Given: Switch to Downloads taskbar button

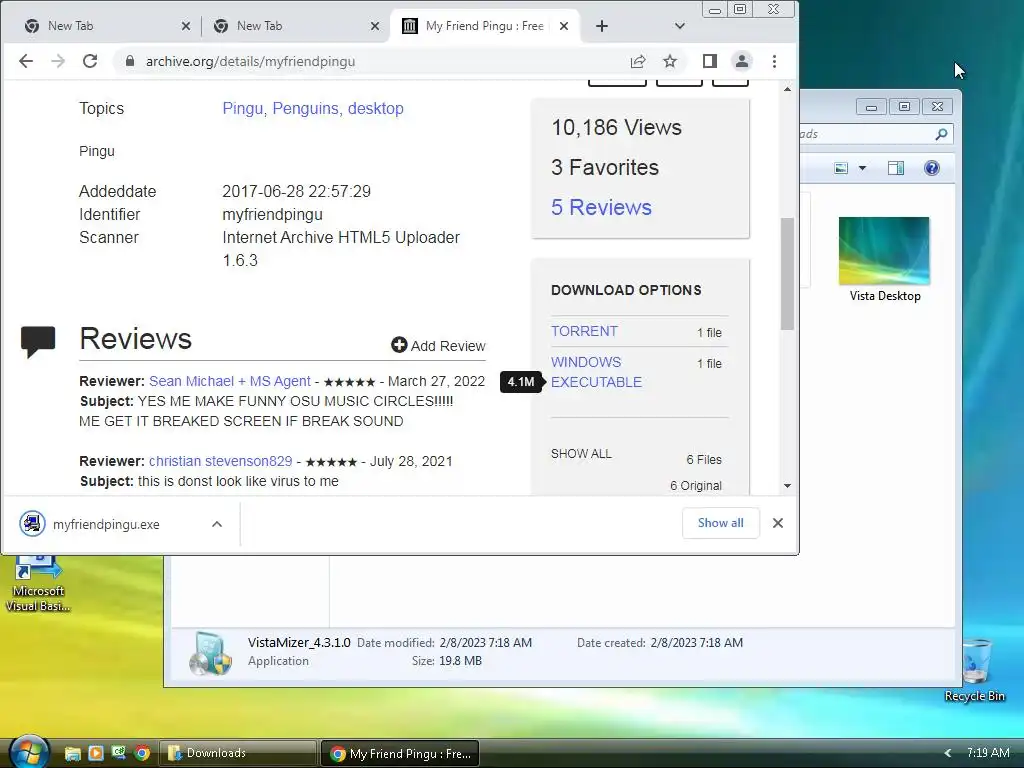Looking at the screenshot, I should (238, 754).
